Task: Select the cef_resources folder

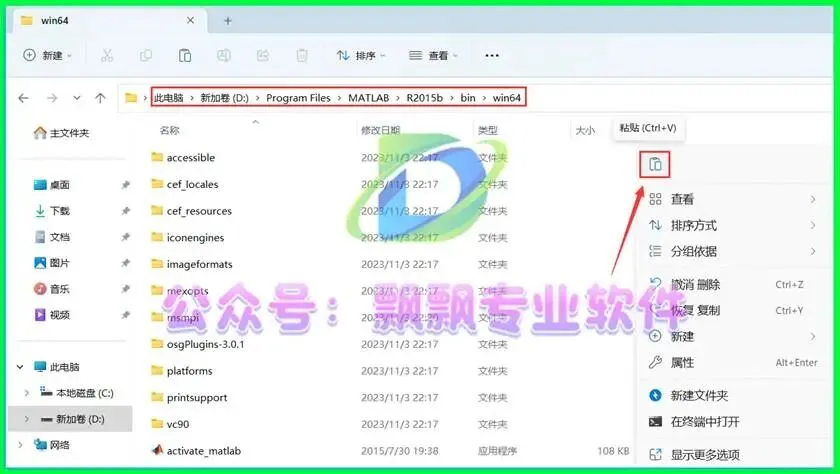Action: point(191,211)
